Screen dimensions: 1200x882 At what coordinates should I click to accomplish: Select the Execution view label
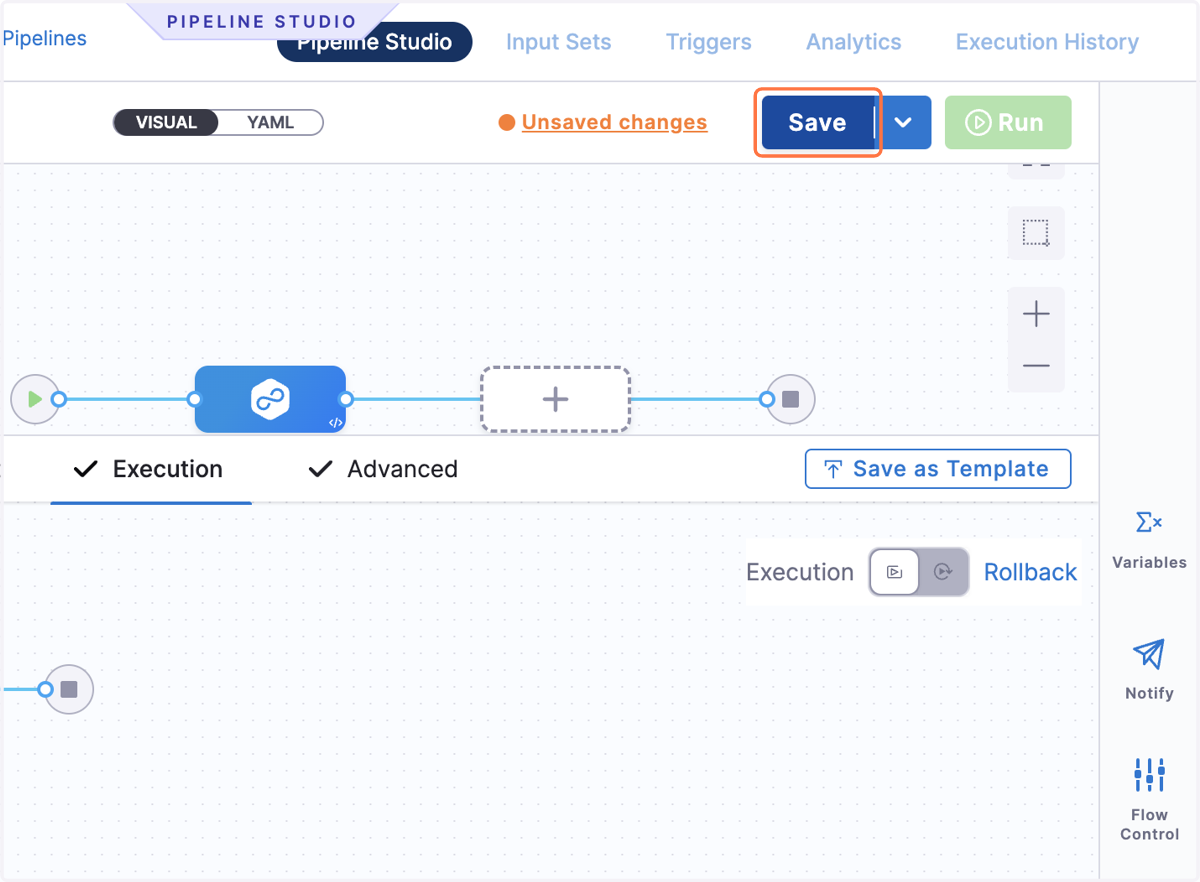pos(800,572)
